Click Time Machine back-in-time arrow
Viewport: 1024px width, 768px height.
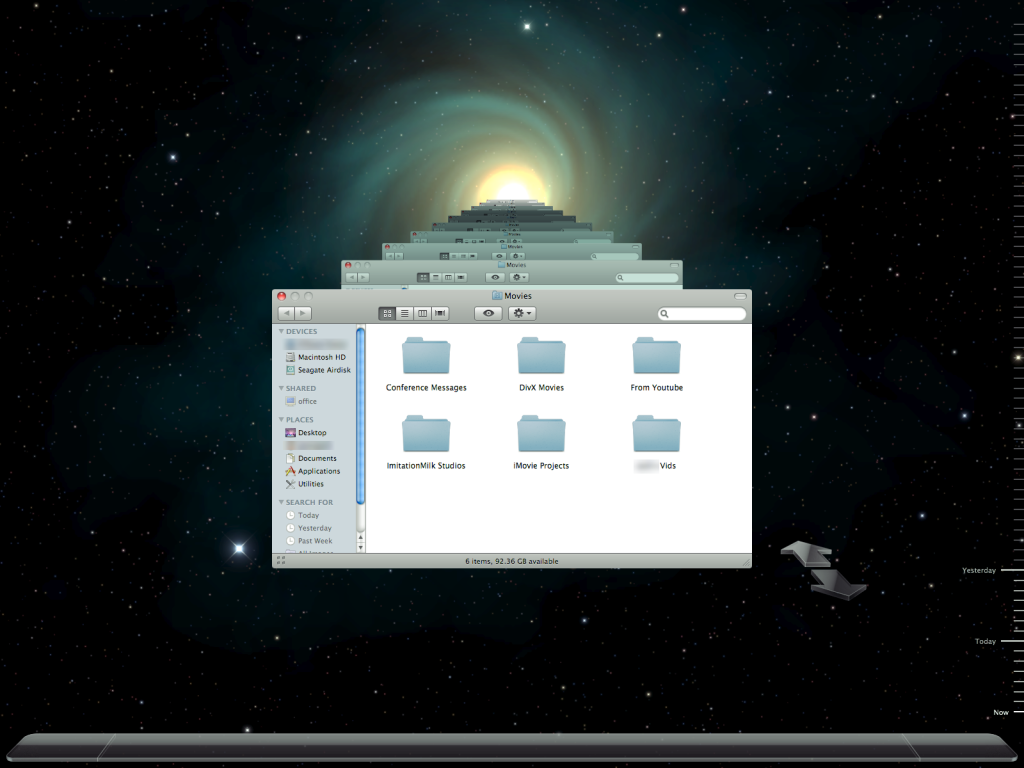click(x=807, y=553)
